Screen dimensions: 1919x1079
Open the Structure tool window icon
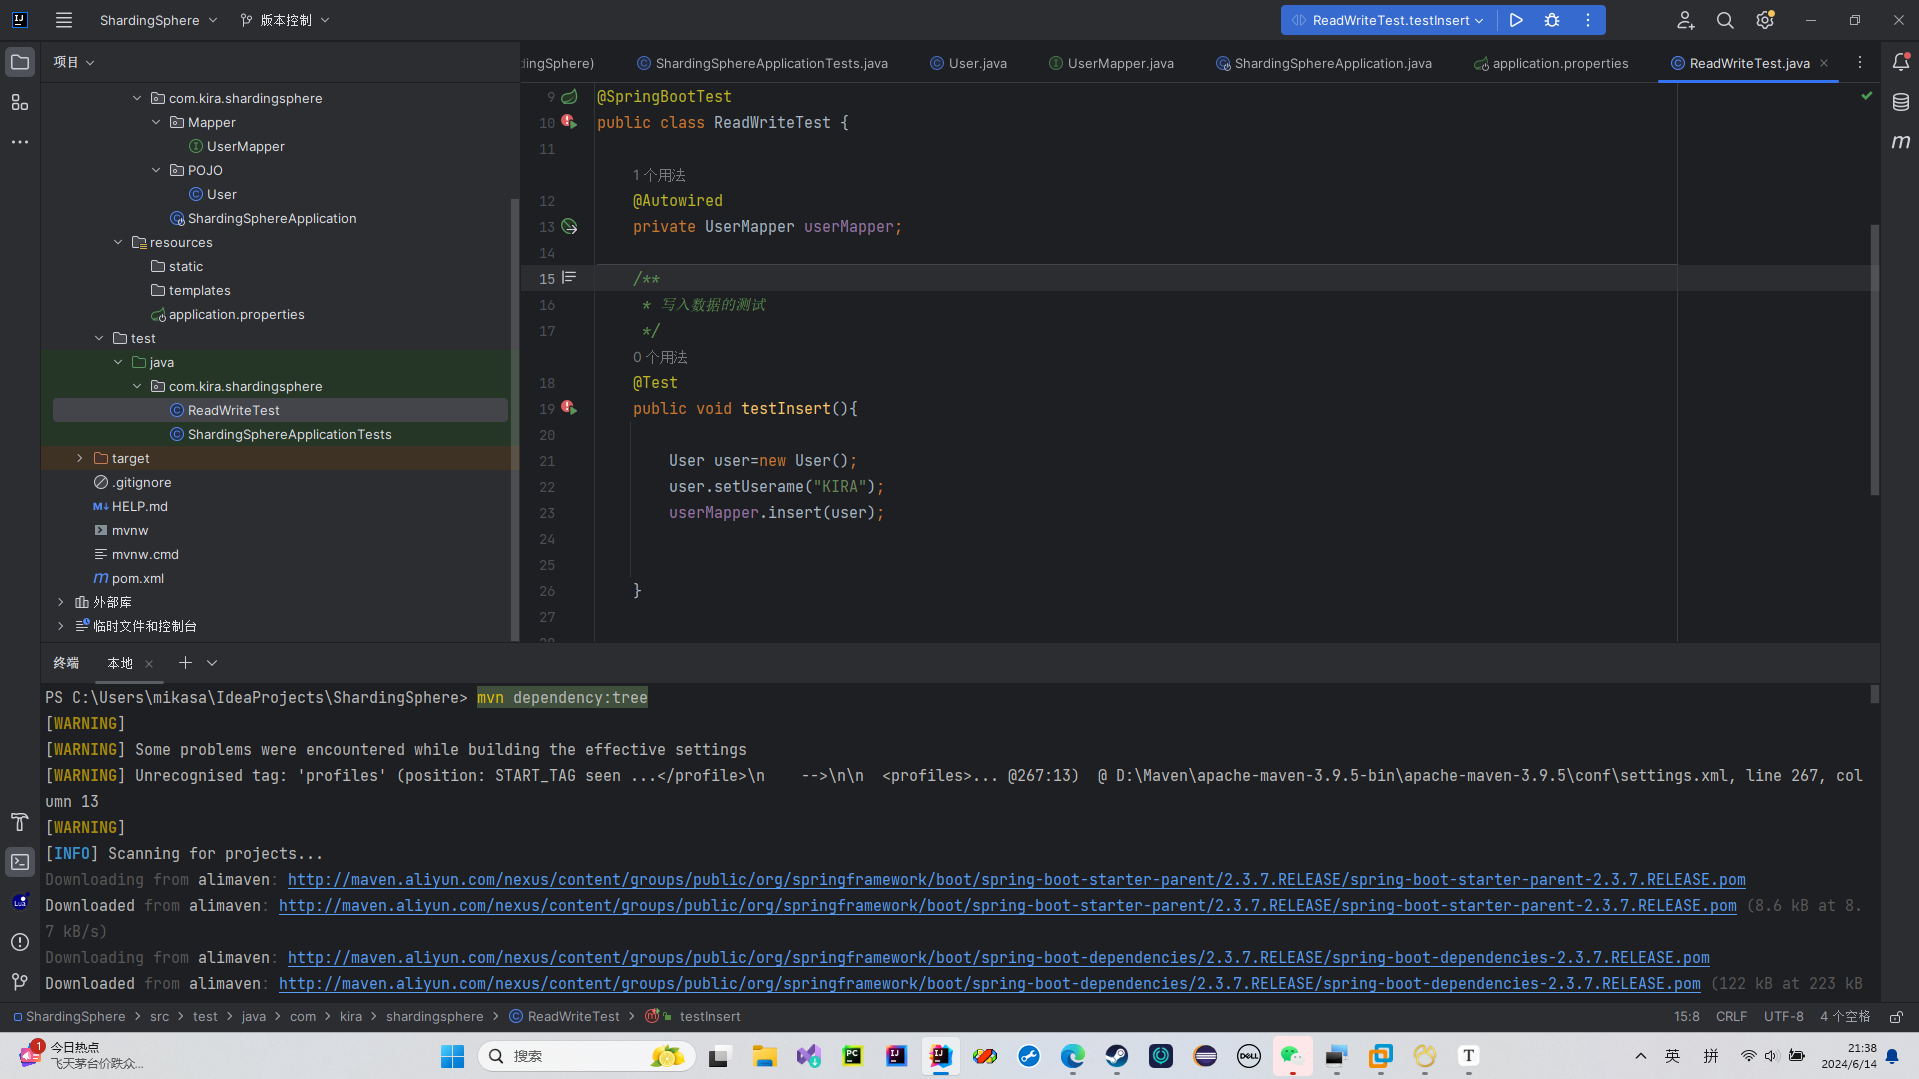pos(20,102)
